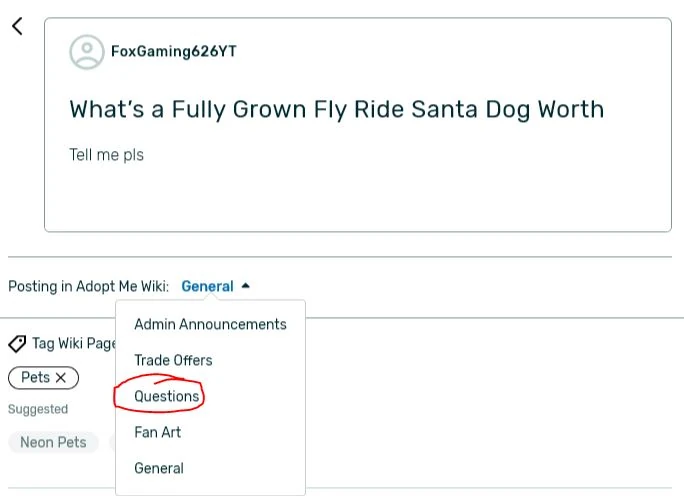The width and height of the screenshot is (684, 500).
Task: Click the tag icon beside Tag Wiki Pages
Action: click(17, 344)
